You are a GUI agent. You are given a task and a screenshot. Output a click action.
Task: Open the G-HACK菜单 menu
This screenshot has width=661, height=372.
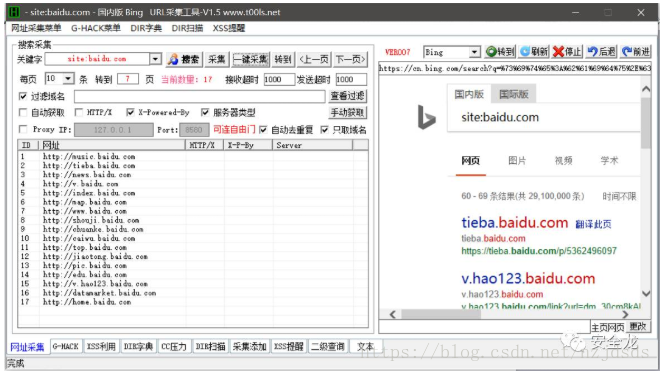pos(96,28)
